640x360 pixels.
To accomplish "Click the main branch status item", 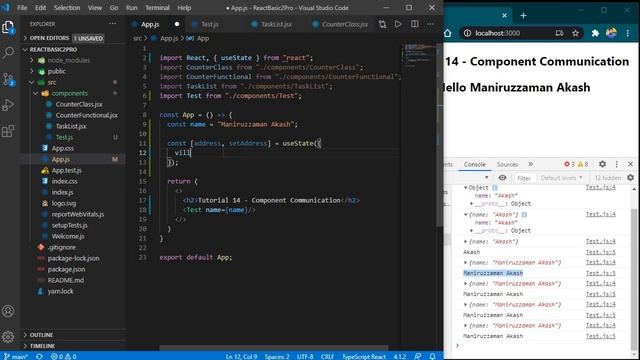I will (x=16, y=356).
